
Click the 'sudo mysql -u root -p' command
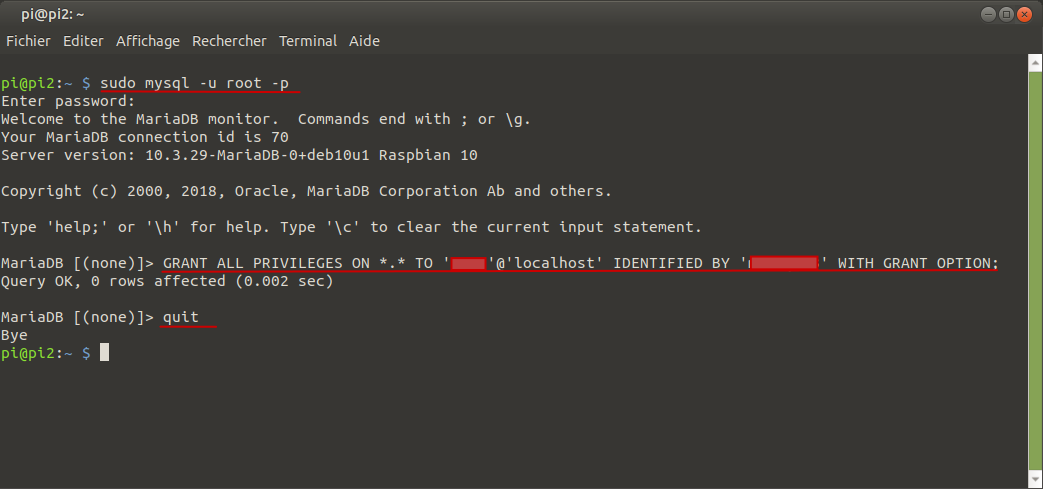pos(194,83)
